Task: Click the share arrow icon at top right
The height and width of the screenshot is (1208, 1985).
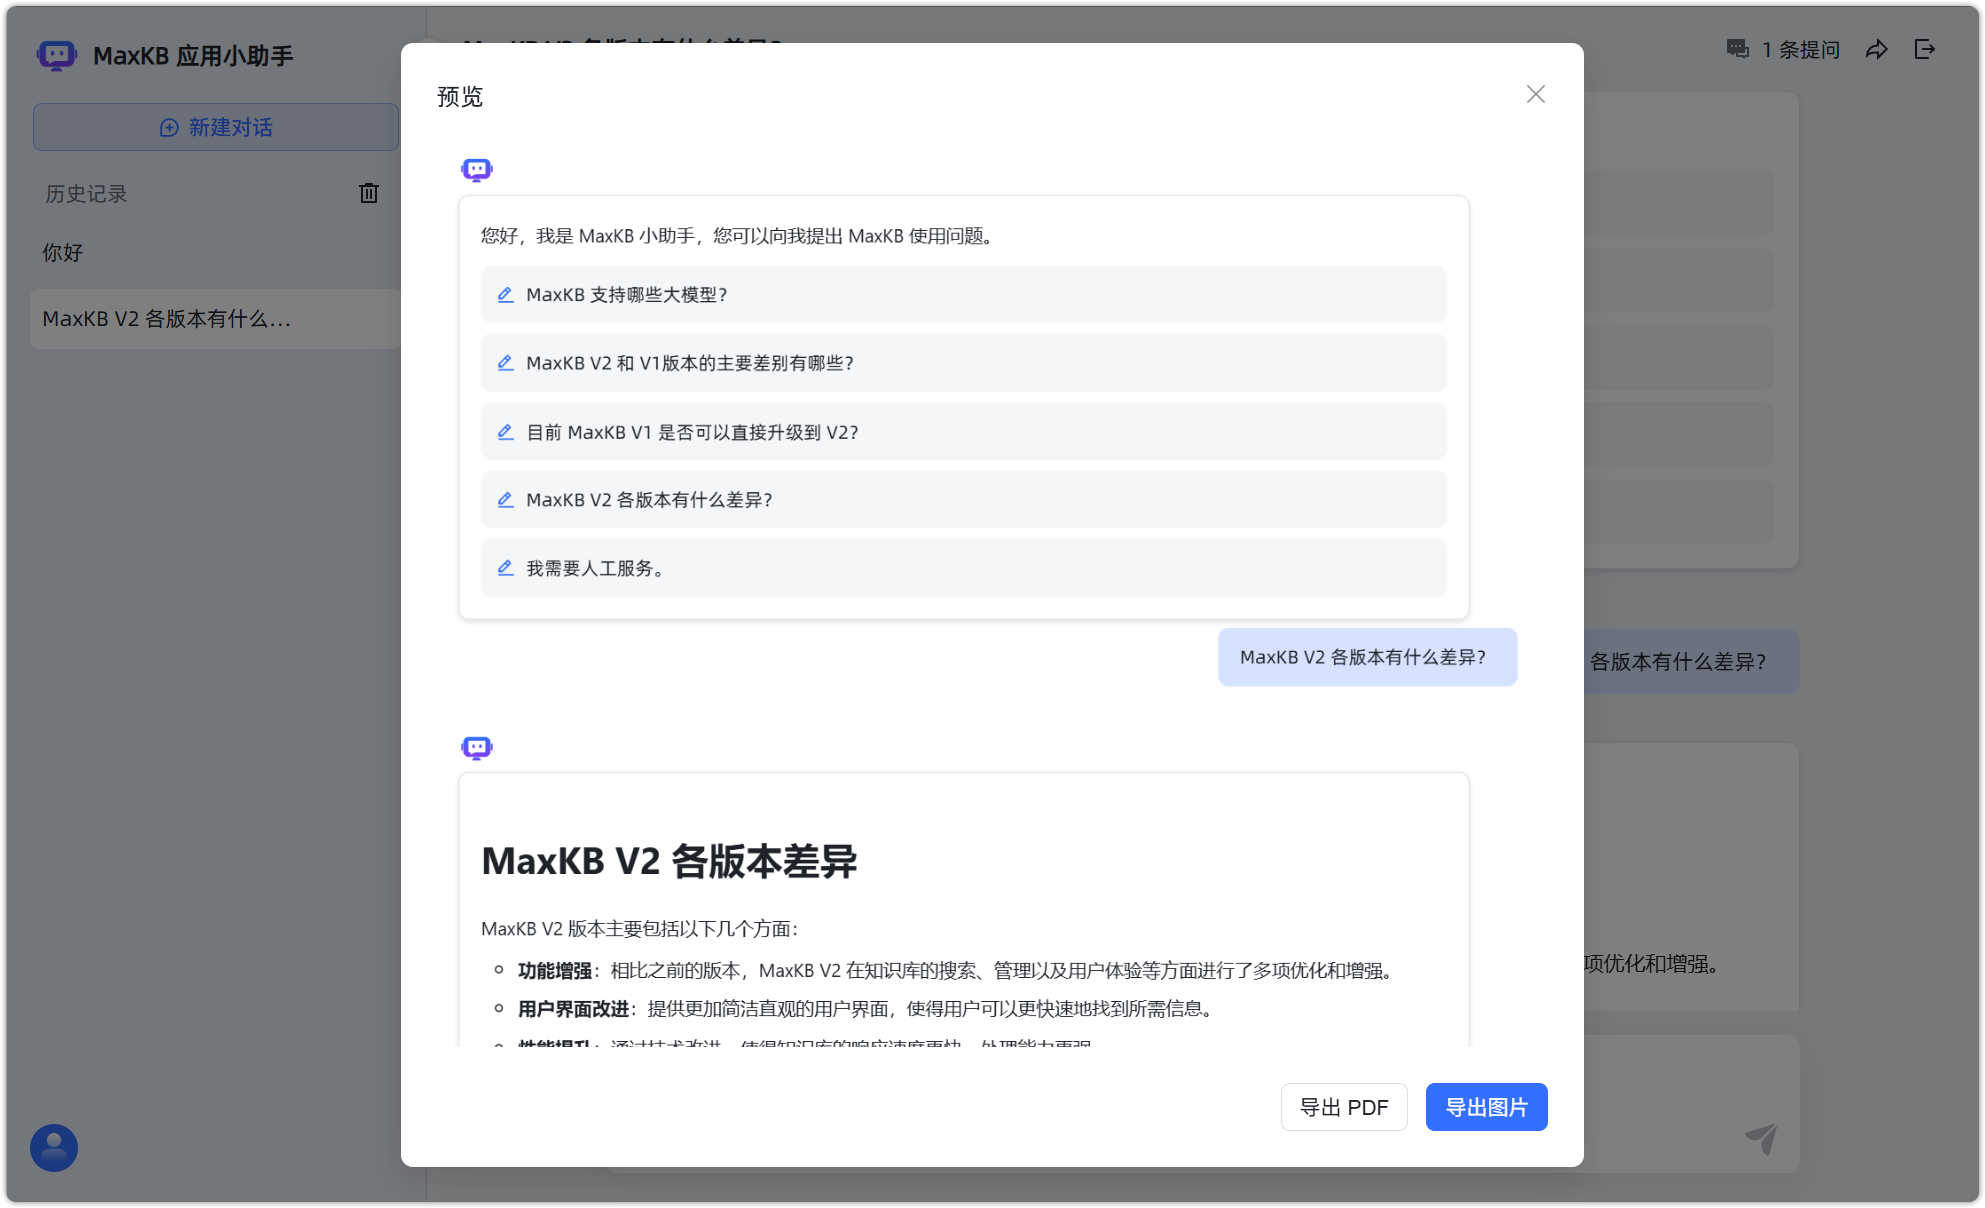Action: (1877, 49)
